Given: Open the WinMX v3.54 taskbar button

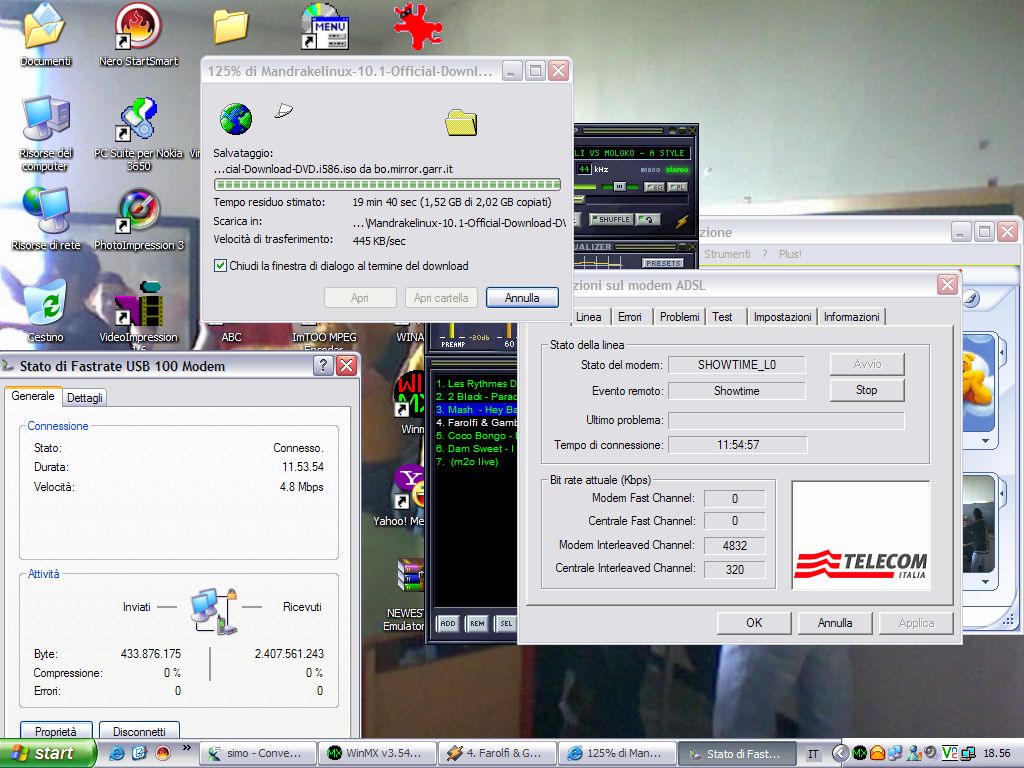Looking at the screenshot, I should click(376, 754).
